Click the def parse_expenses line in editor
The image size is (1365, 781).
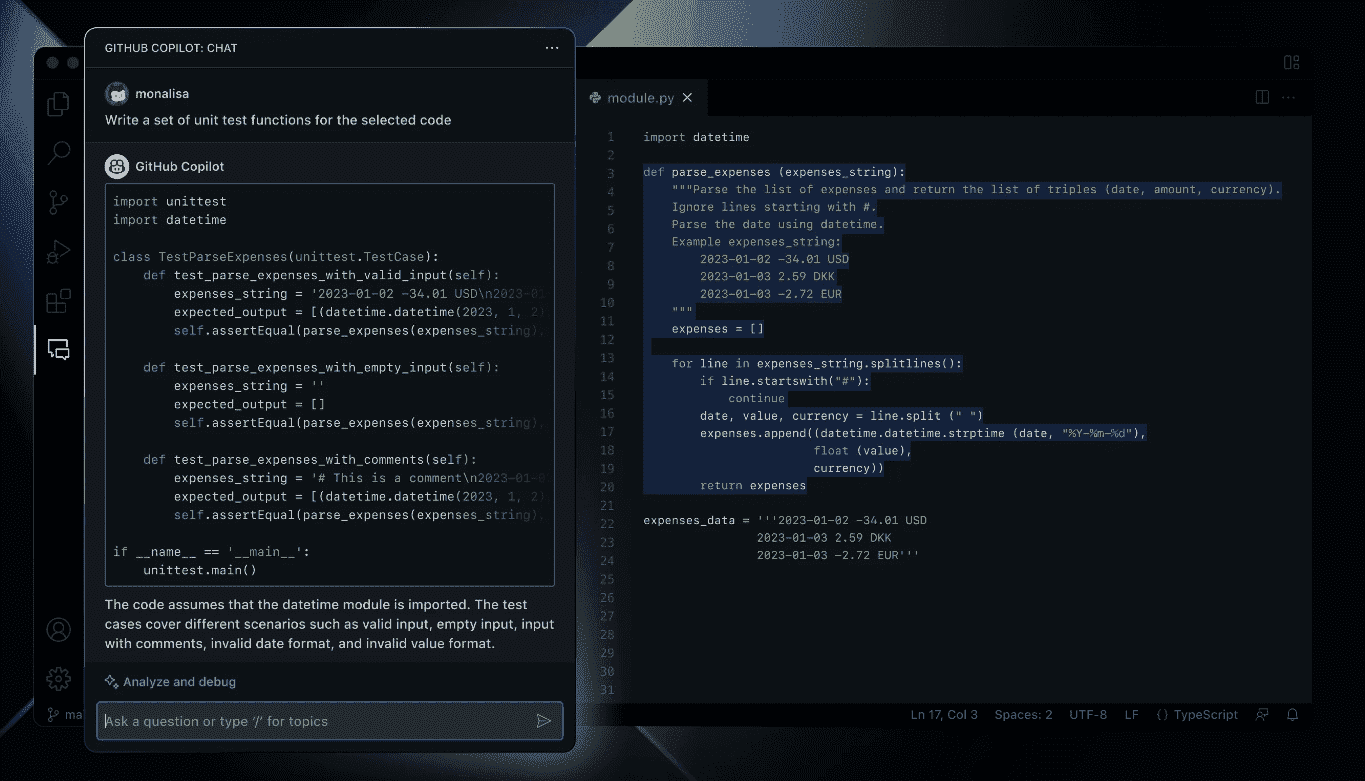[x=774, y=172]
